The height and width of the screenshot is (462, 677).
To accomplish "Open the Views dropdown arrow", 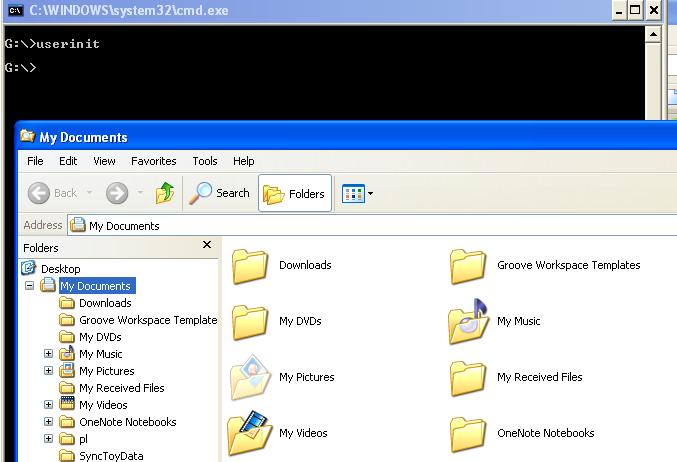I will click(x=370, y=193).
